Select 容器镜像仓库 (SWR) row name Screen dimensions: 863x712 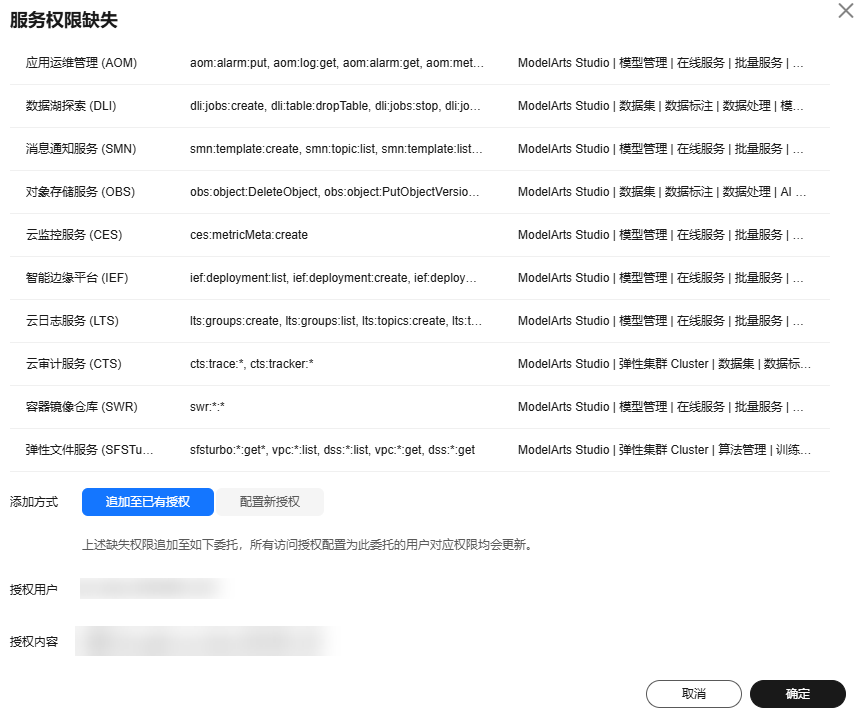(x=81, y=406)
